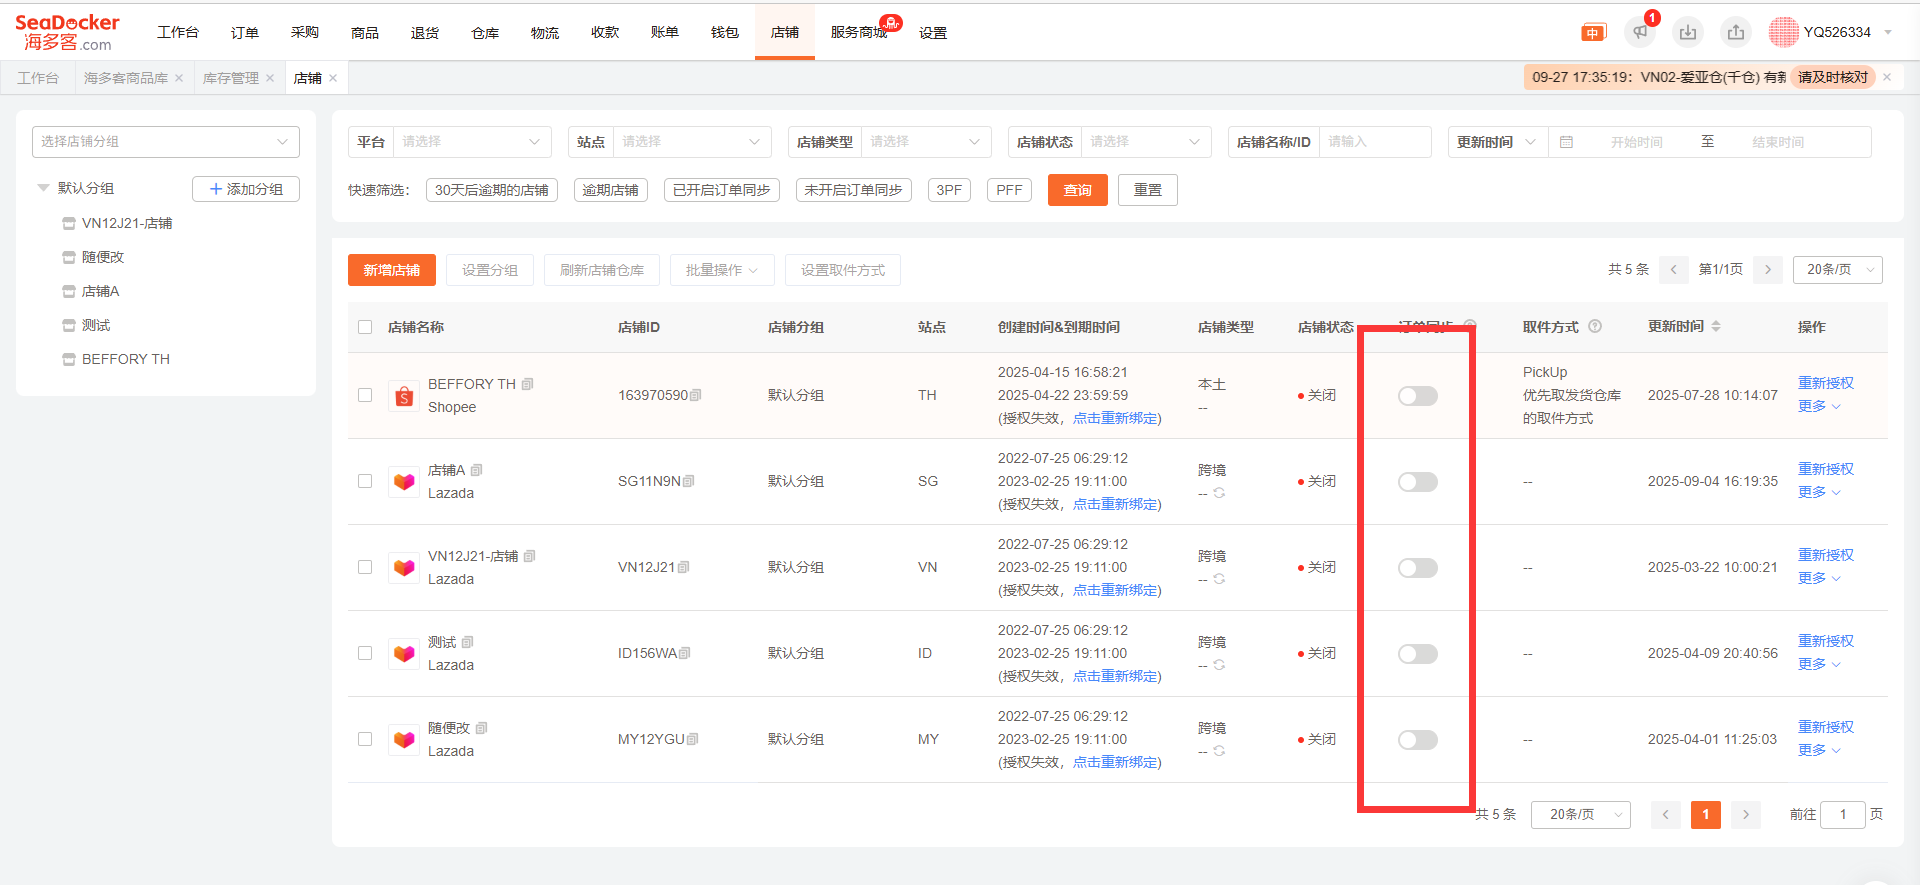Enable order sync switch for 店铺A
The image size is (1920, 885).
1417,482
